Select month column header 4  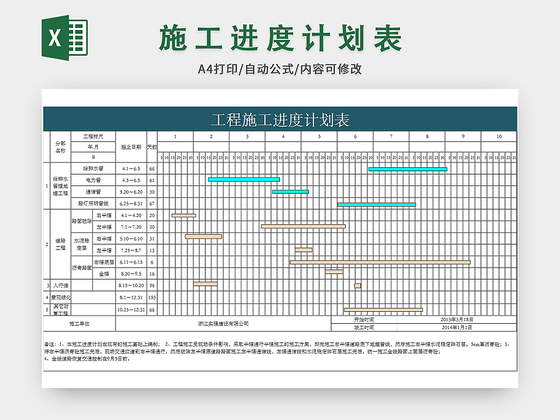point(283,136)
